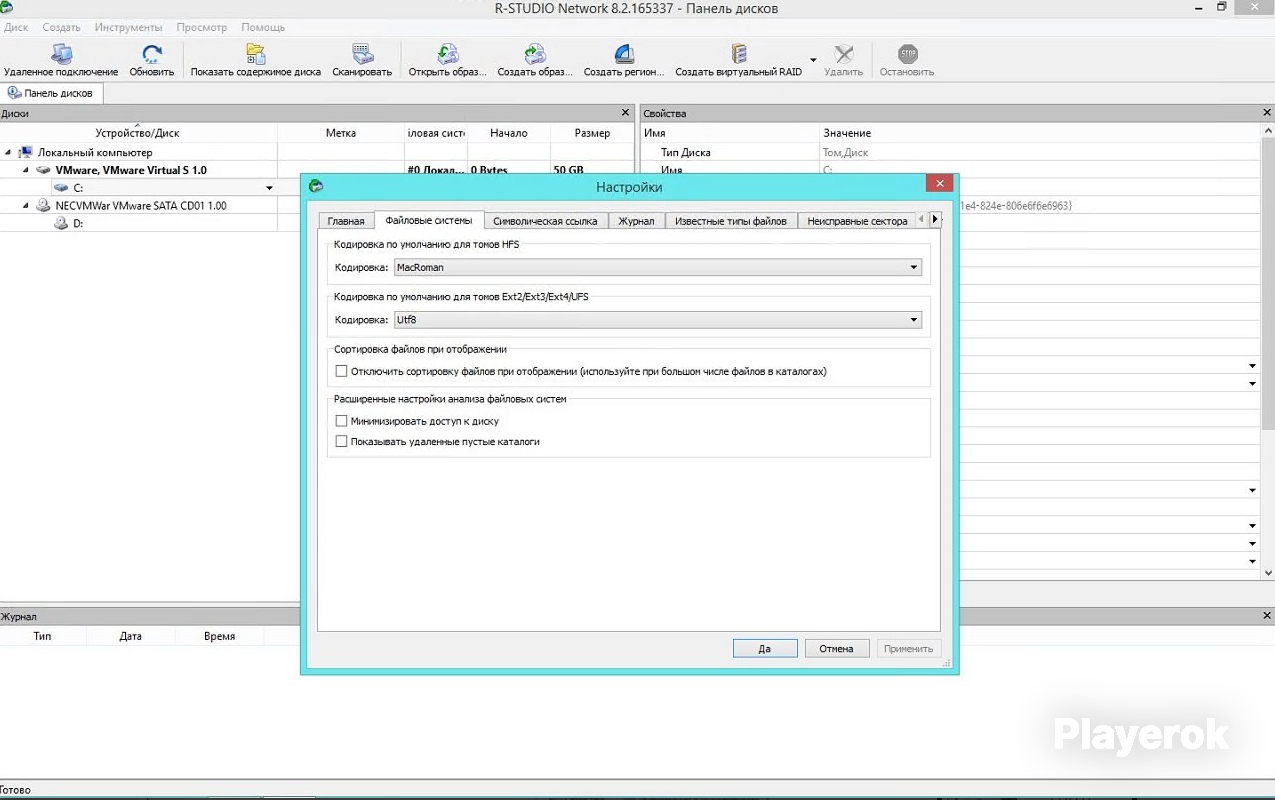Open the Символическая ссылка tab
Viewport: 1275px width, 800px height.
pyautogui.click(x=545, y=221)
